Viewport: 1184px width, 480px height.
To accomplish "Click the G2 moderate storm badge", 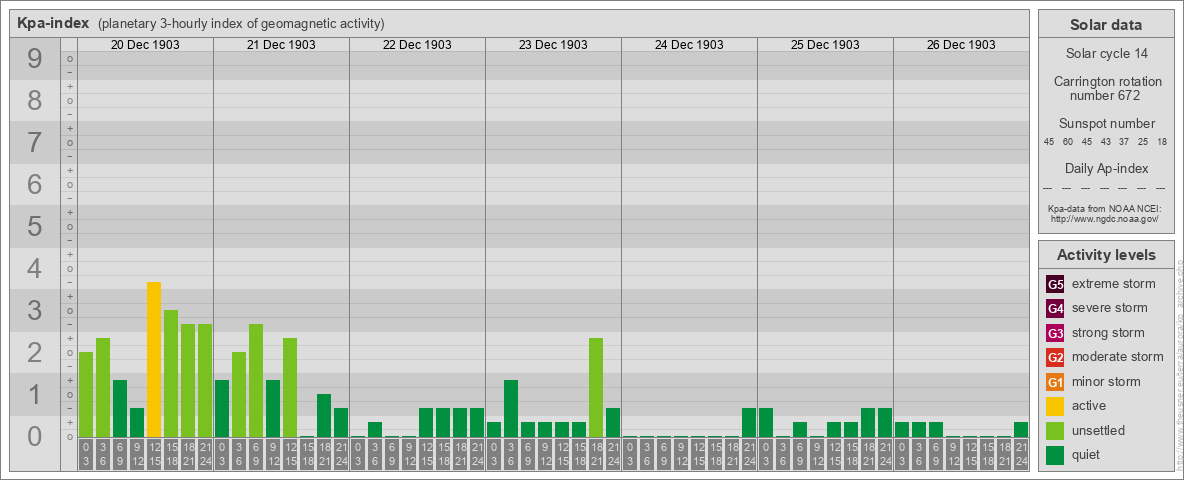I will click(1055, 357).
